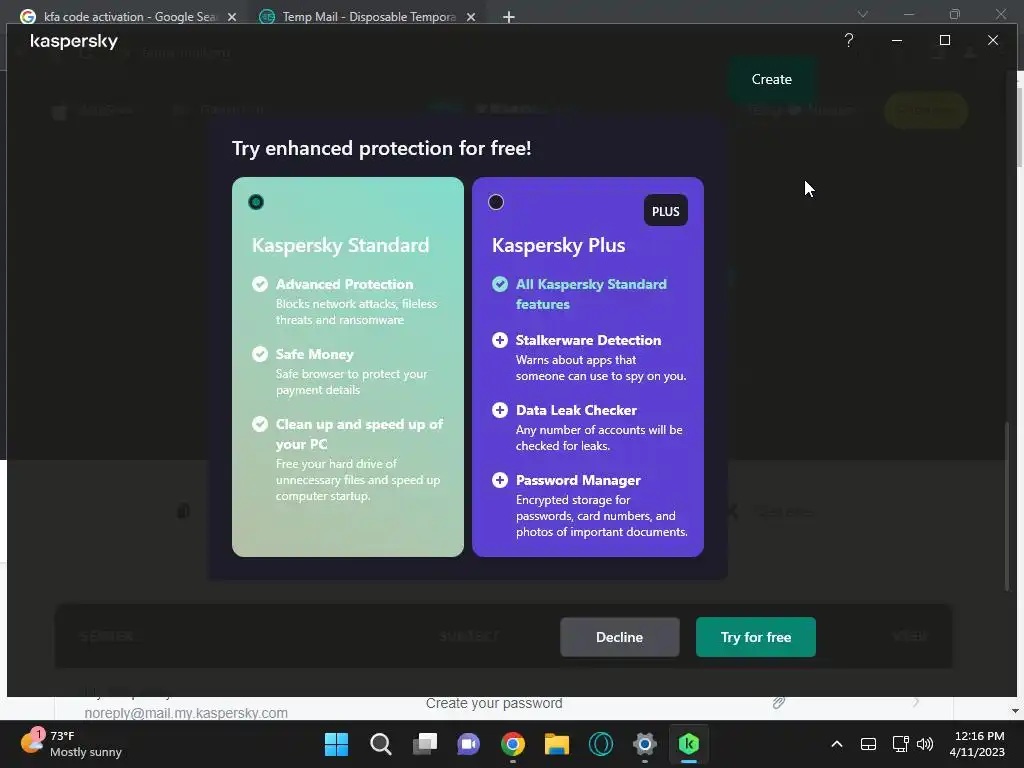Open Windows Search from taskbar

pyautogui.click(x=381, y=744)
